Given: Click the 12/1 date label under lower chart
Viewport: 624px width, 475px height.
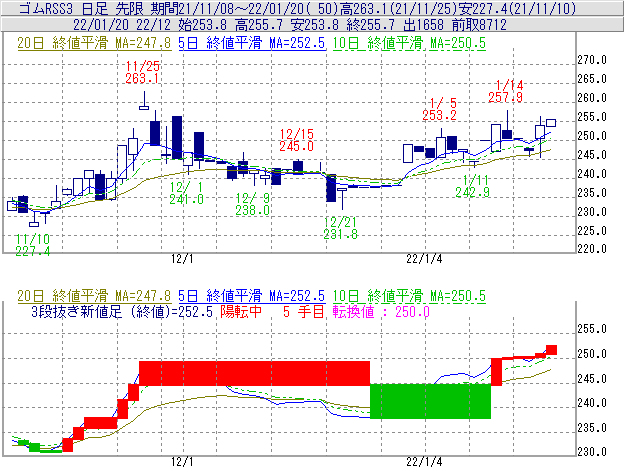Looking at the screenshot, I should pos(182,462).
